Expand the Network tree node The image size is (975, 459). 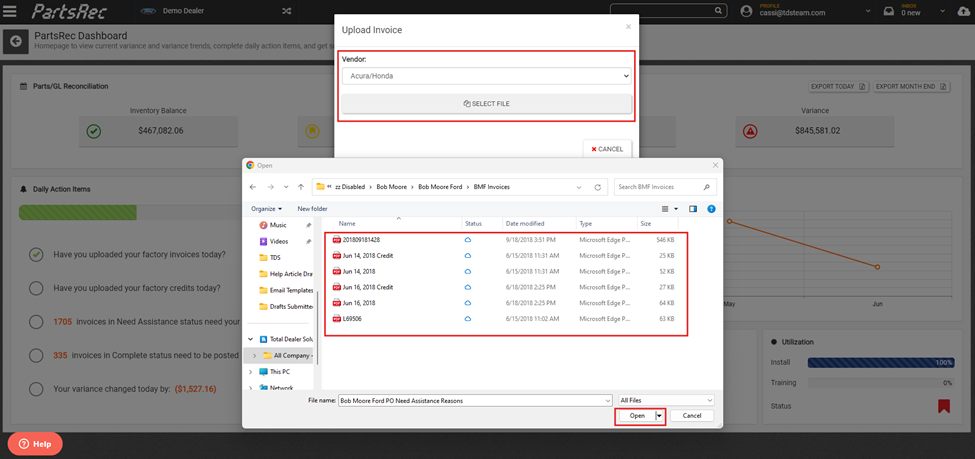click(250, 388)
